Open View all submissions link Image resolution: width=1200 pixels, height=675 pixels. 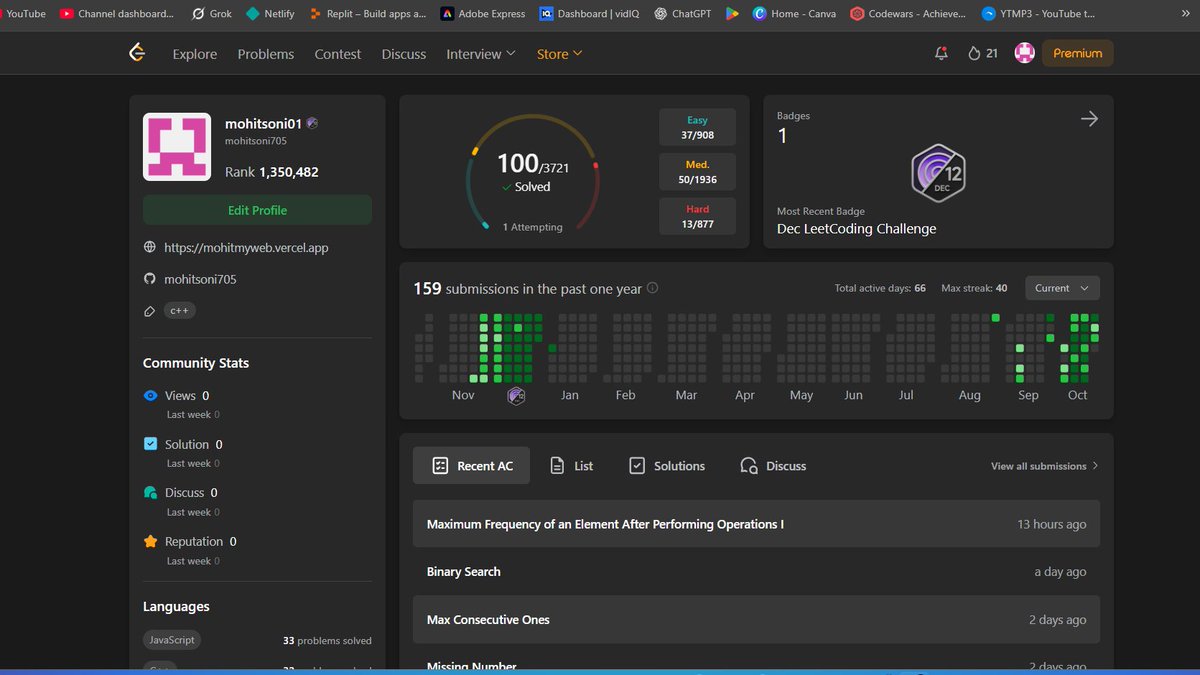(x=1037, y=465)
